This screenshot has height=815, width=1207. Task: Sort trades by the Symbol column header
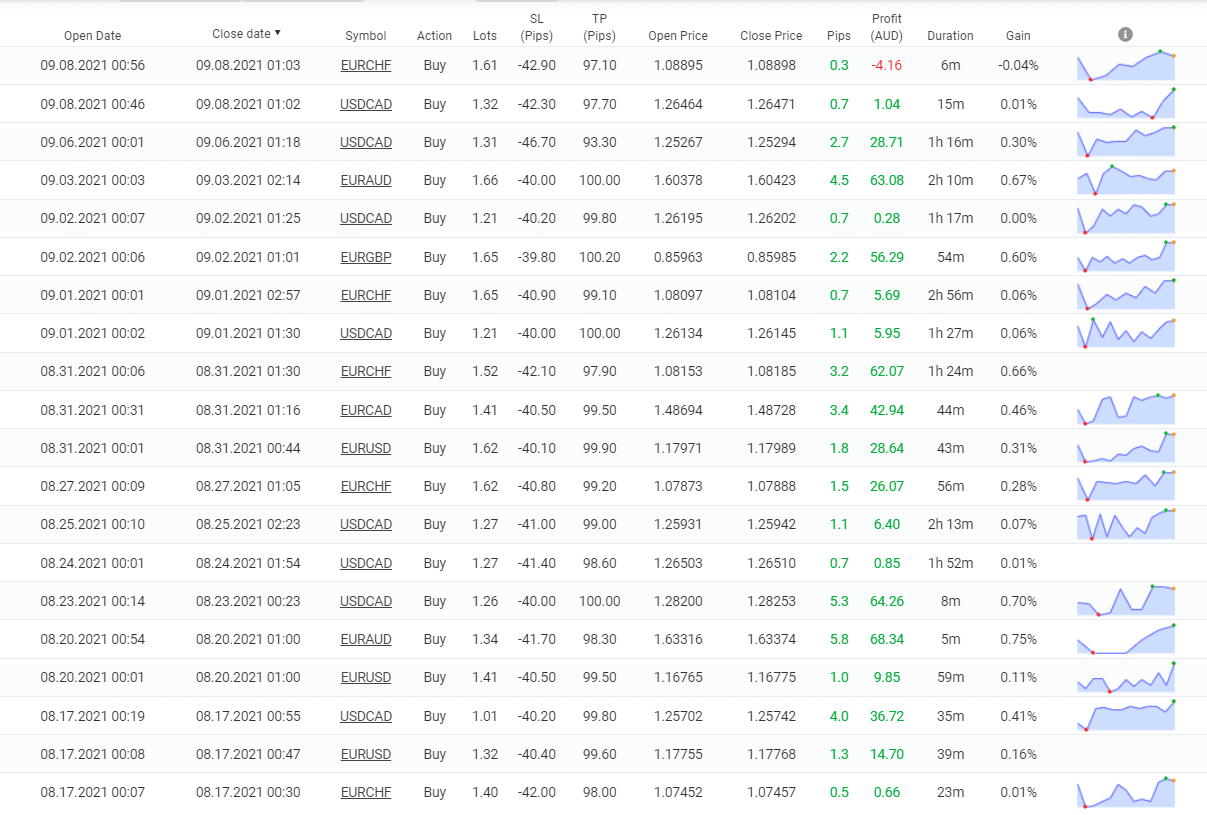pos(365,36)
